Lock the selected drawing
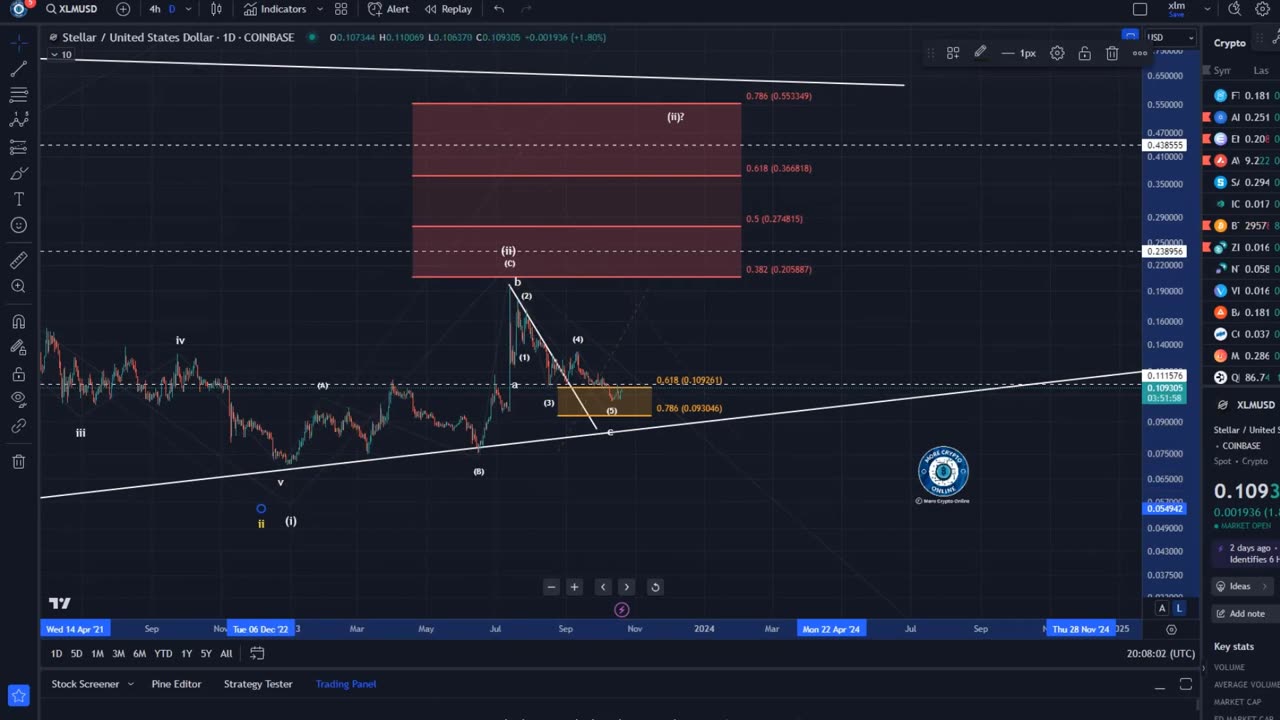The image size is (1280, 720). [x=1084, y=53]
